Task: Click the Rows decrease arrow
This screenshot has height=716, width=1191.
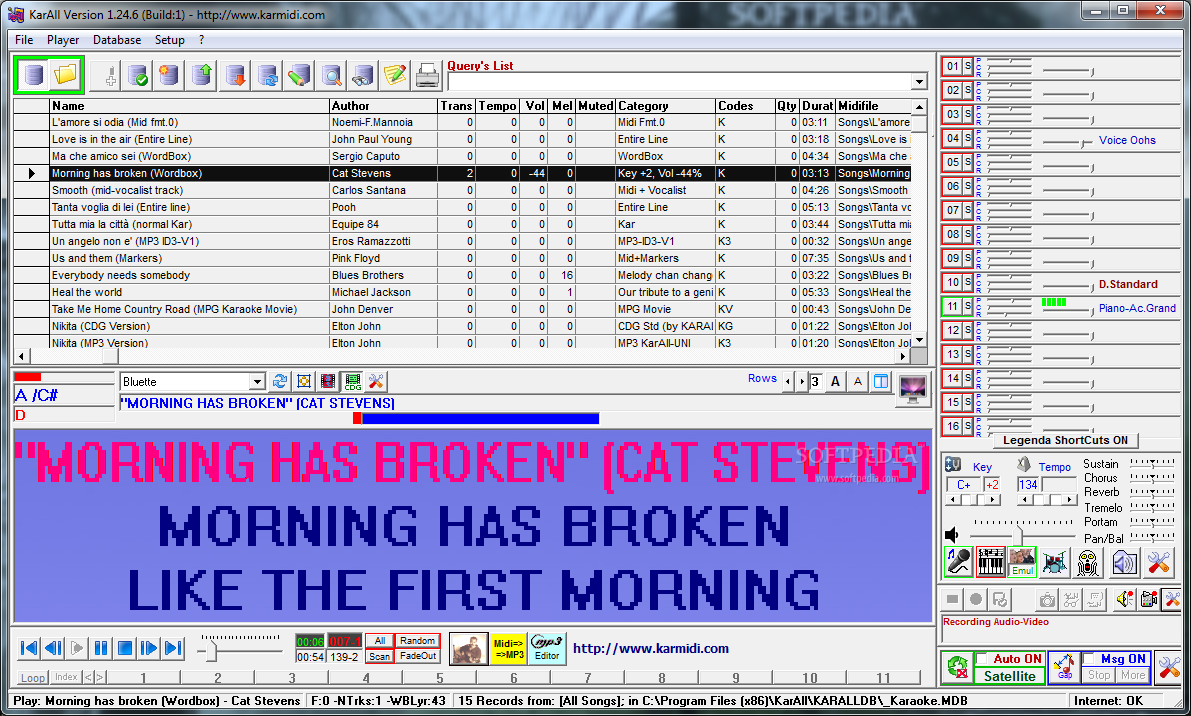Action: (788, 381)
